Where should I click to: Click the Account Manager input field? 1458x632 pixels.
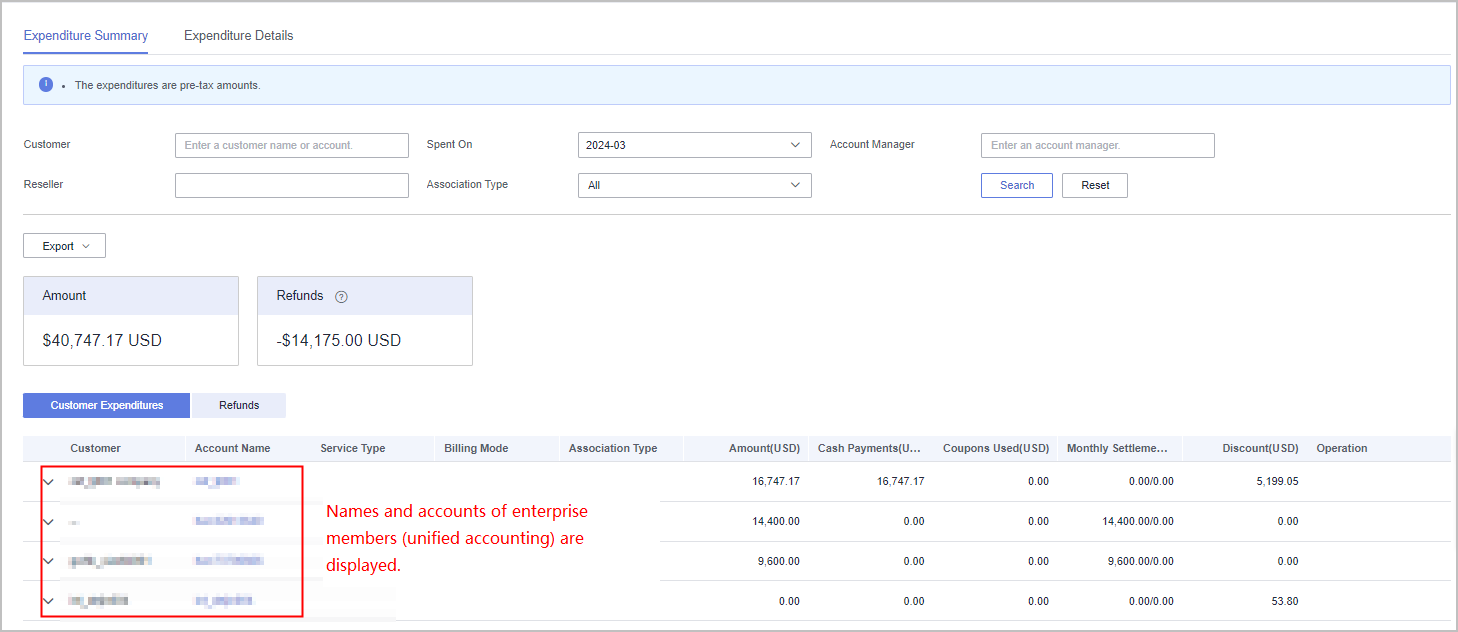(1097, 145)
